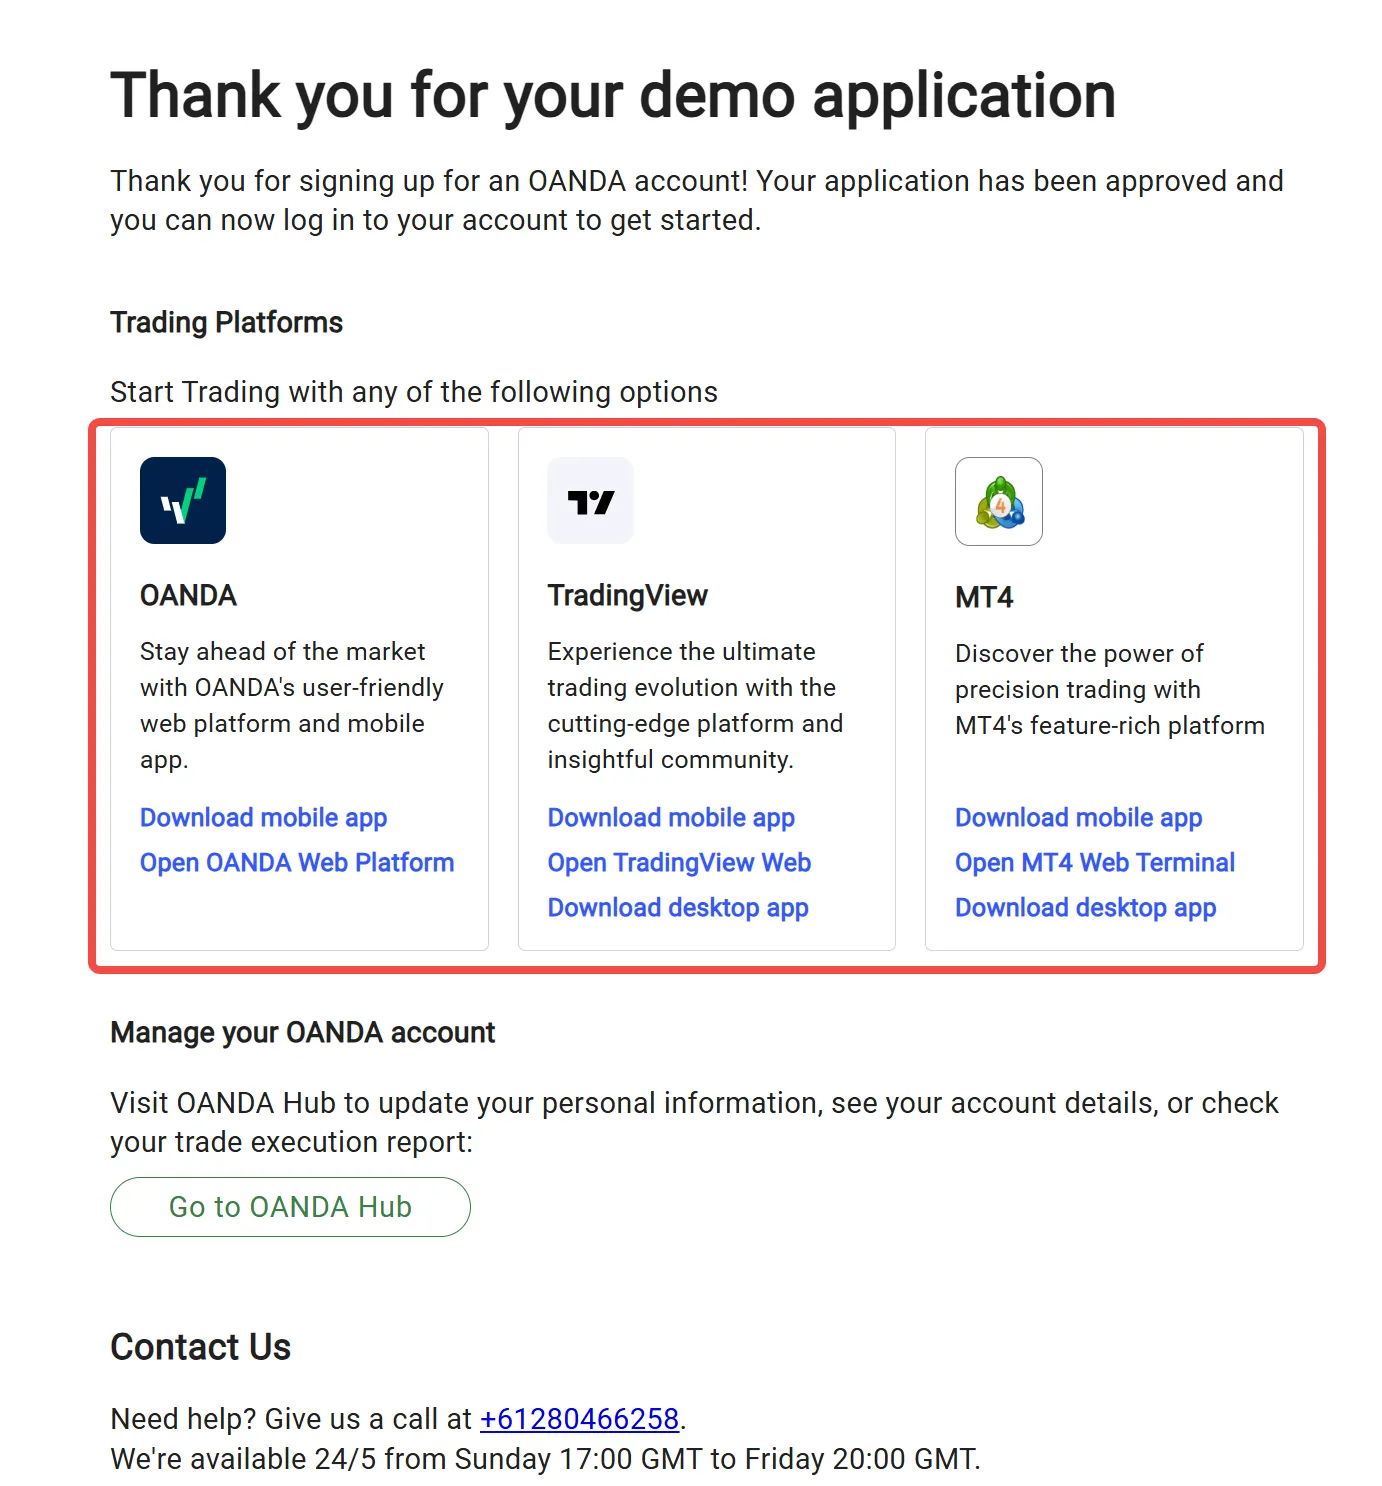The width and height of the screenshot is (1382, 1486).
Task: Download the MT4 mobile app
Action: coord(1078,817)
